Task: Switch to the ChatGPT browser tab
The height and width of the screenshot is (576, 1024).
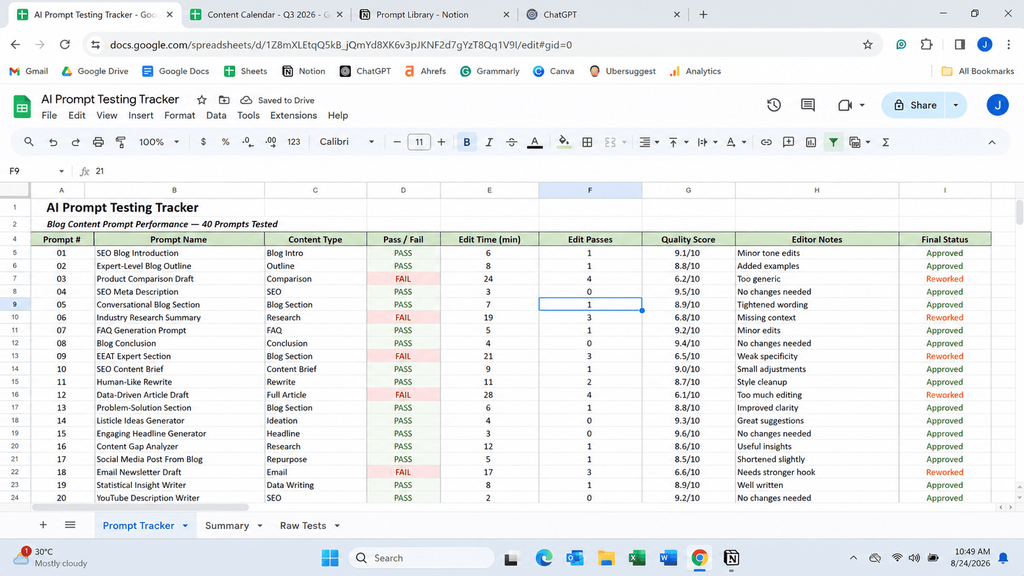Action: tap(602, 14)
